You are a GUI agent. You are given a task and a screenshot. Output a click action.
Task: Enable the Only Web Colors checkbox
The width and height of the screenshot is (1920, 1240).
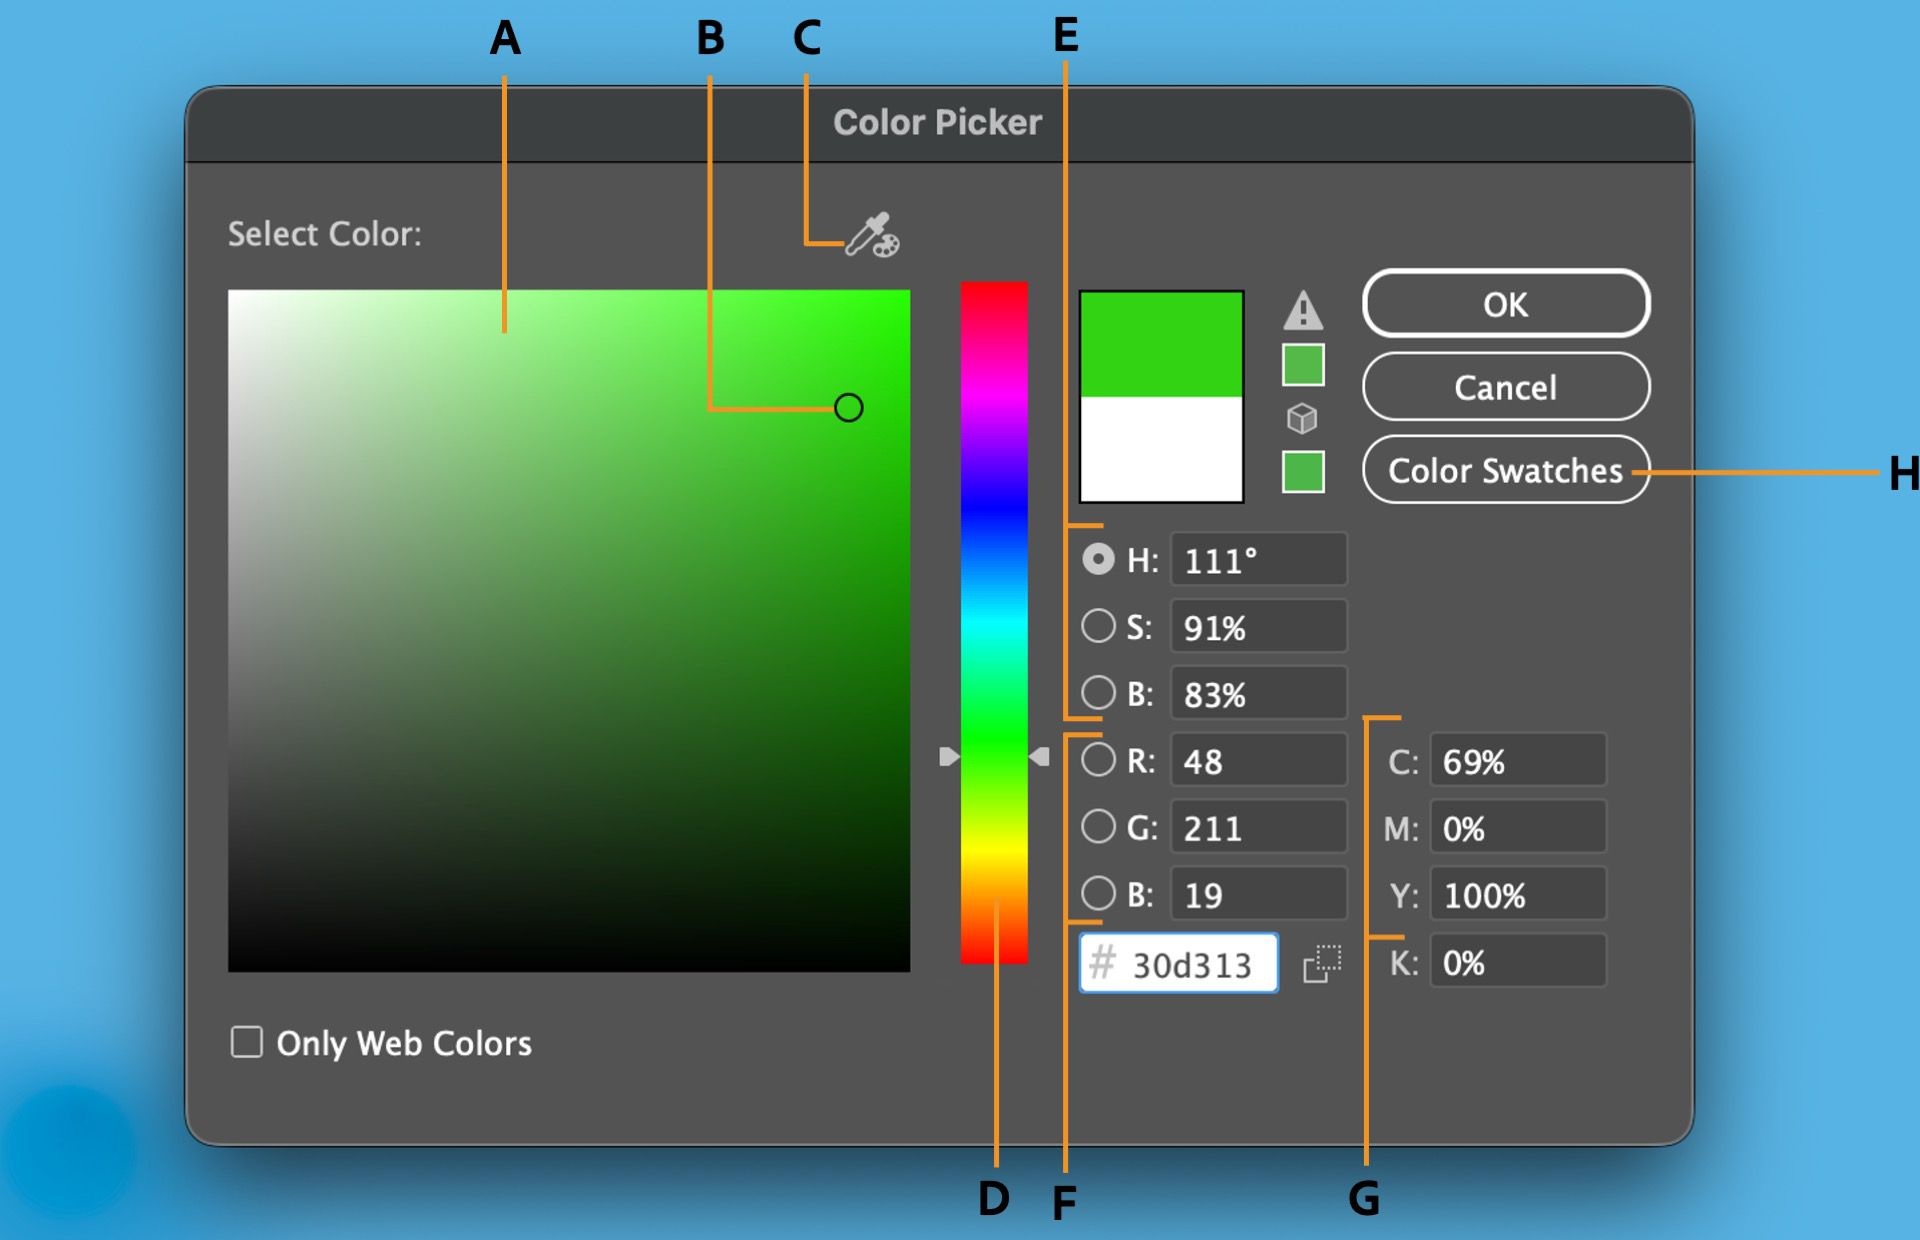click(246, 1043)
